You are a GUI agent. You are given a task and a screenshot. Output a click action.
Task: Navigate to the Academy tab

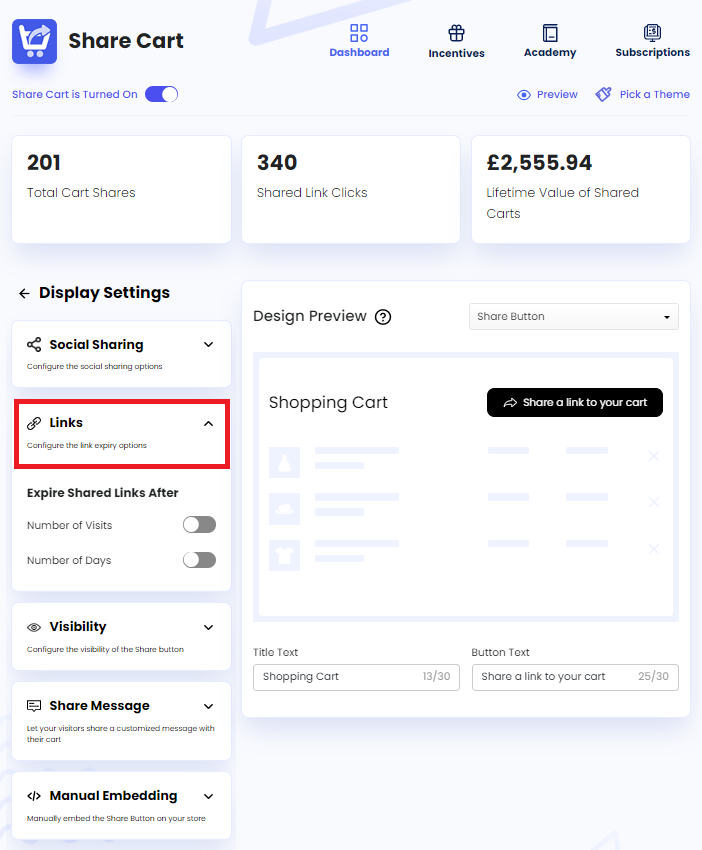[x=549, y=40]
